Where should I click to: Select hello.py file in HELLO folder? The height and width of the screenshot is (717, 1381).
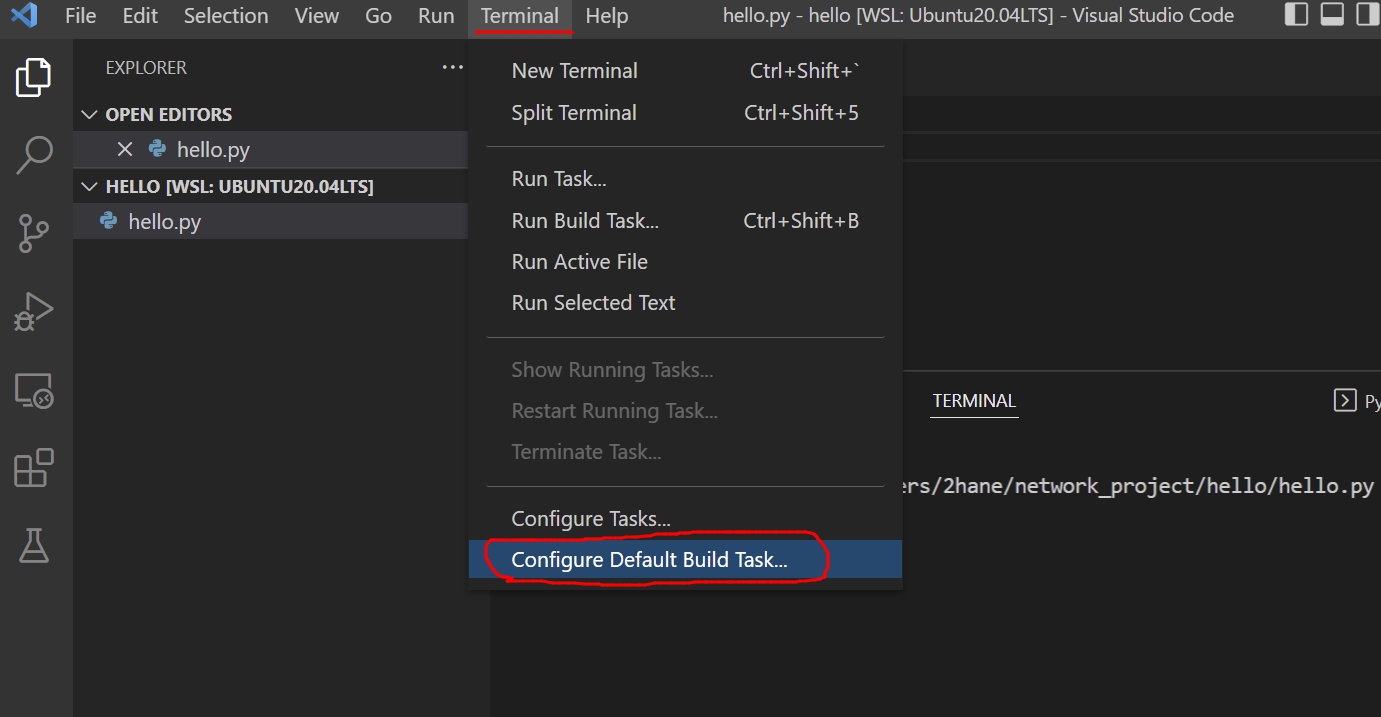270,221
